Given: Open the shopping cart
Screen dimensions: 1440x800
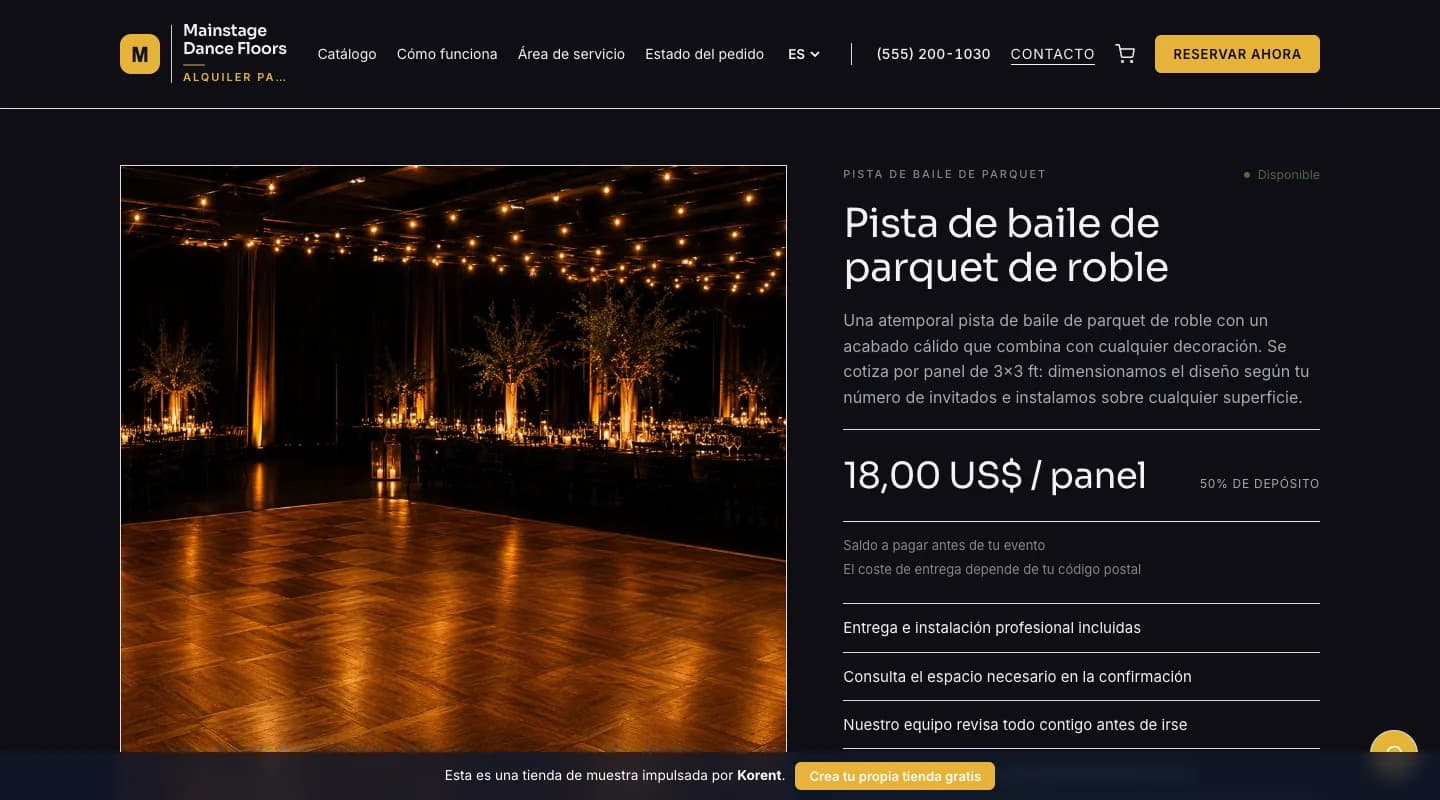Looking at the screenshot, I should coord(1125,54).
